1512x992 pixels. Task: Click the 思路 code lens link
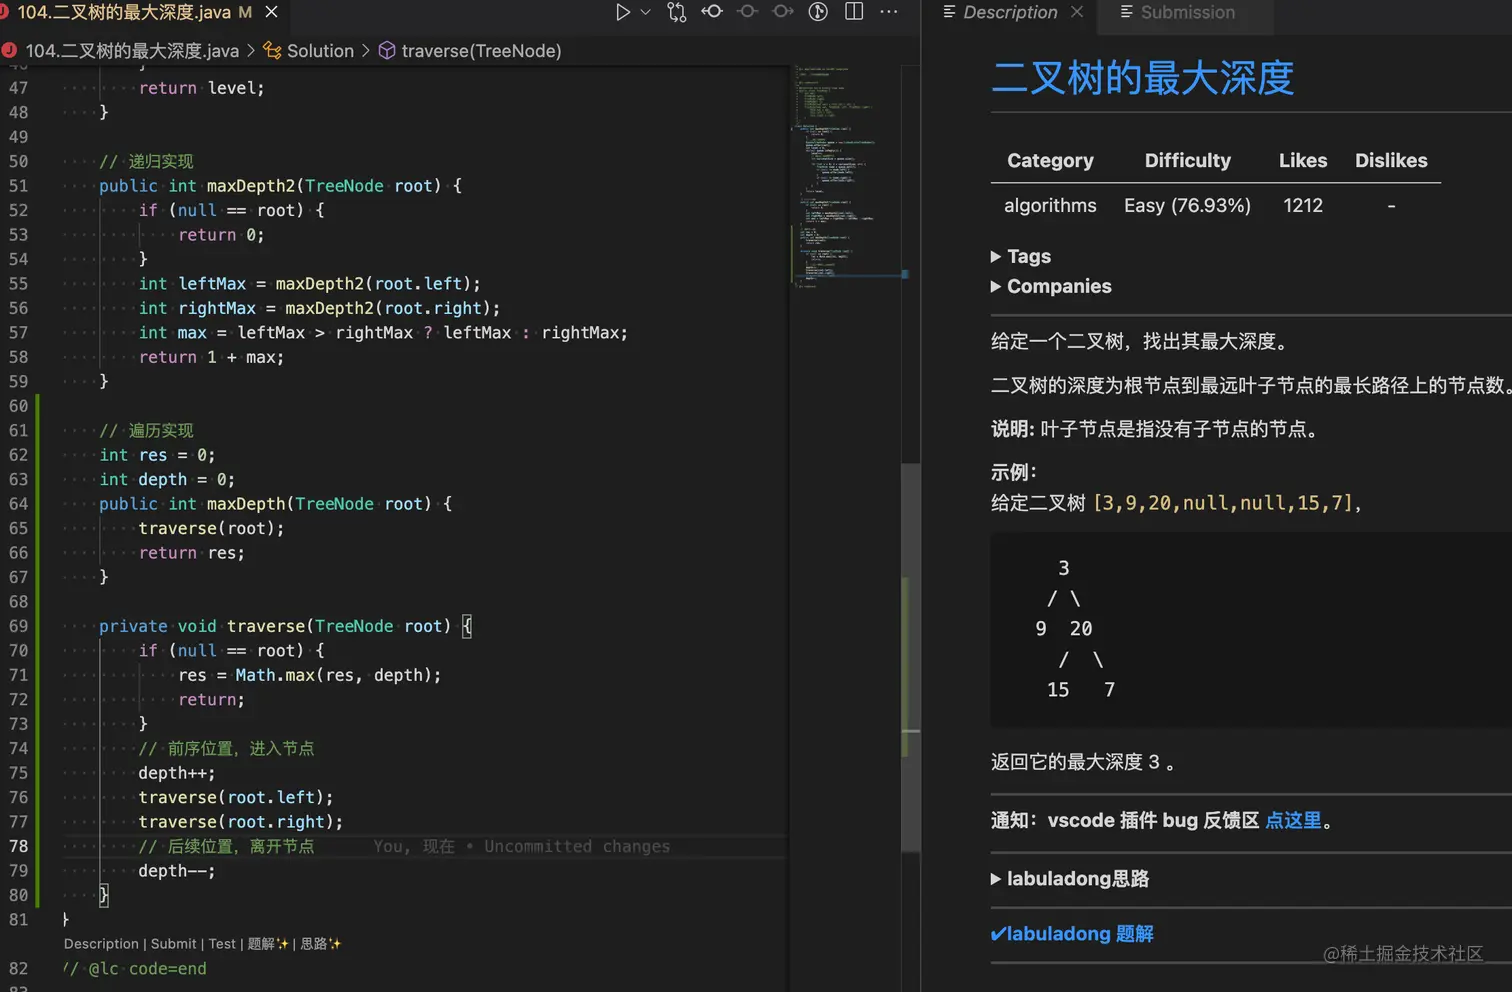[320, 944]
